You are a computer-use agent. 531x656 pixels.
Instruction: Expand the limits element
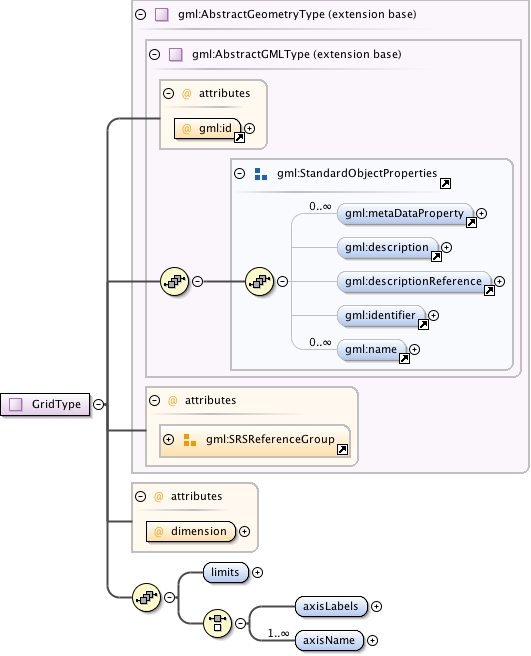(257, 572)
